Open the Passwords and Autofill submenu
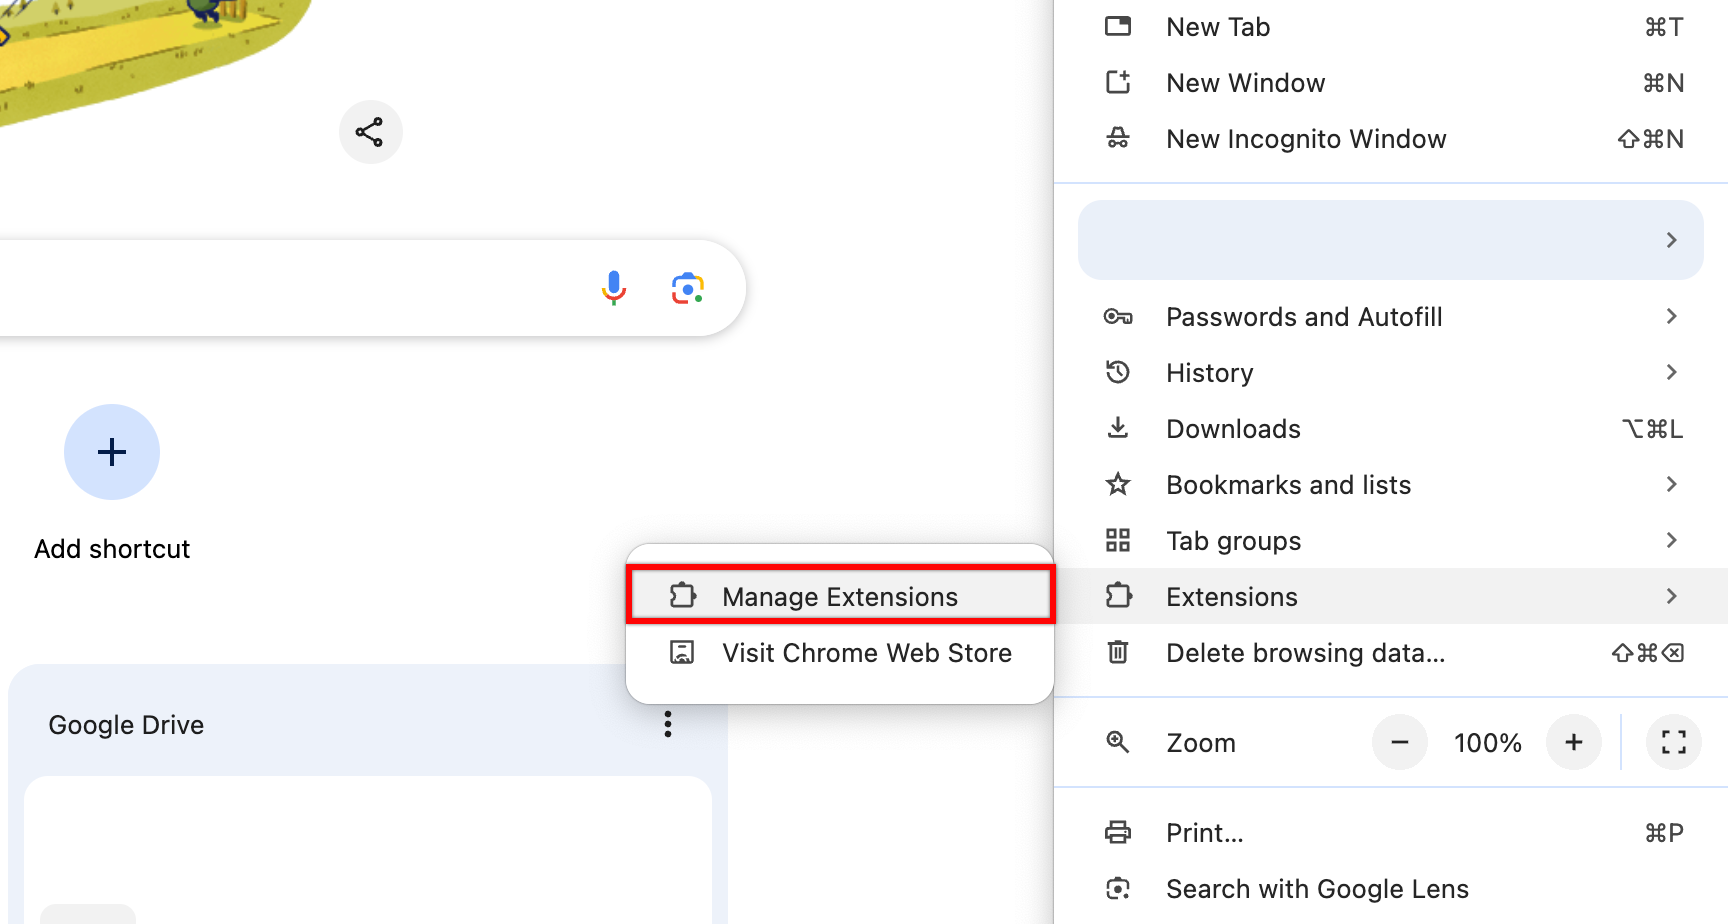Image resolution: width=1728 pixels, height=924 pixels. click(1671, 316)
